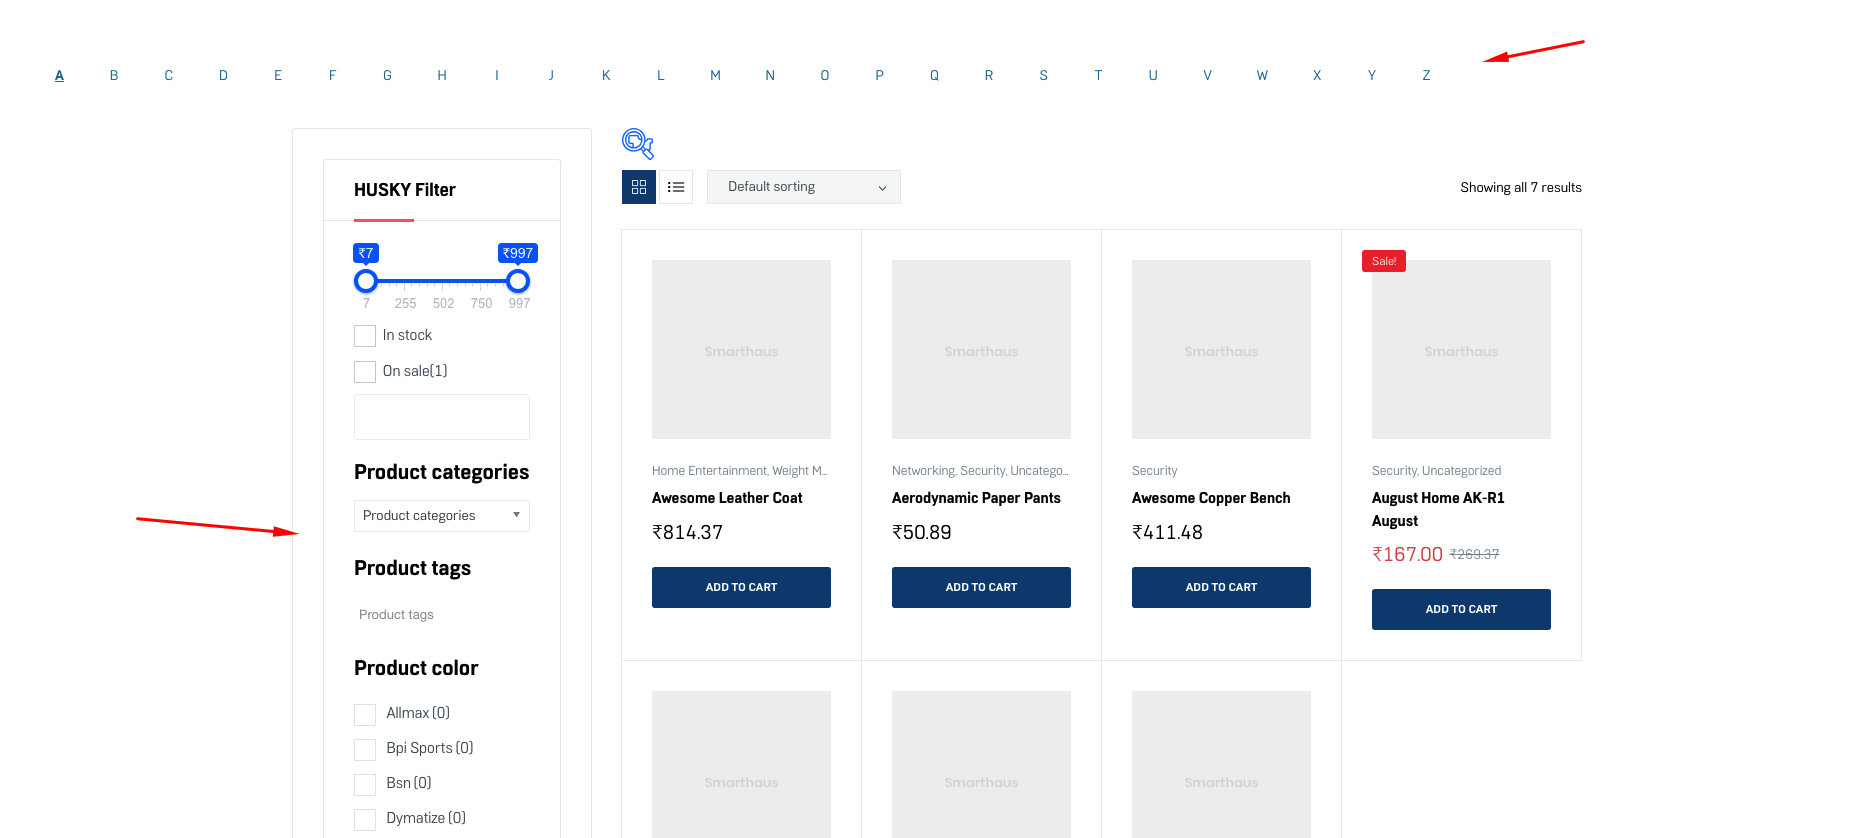Image resolution: width=1859 pixels, height=838 pixels.
Task: Open Awesome Leather Coat product title
Action: (727, 498)
